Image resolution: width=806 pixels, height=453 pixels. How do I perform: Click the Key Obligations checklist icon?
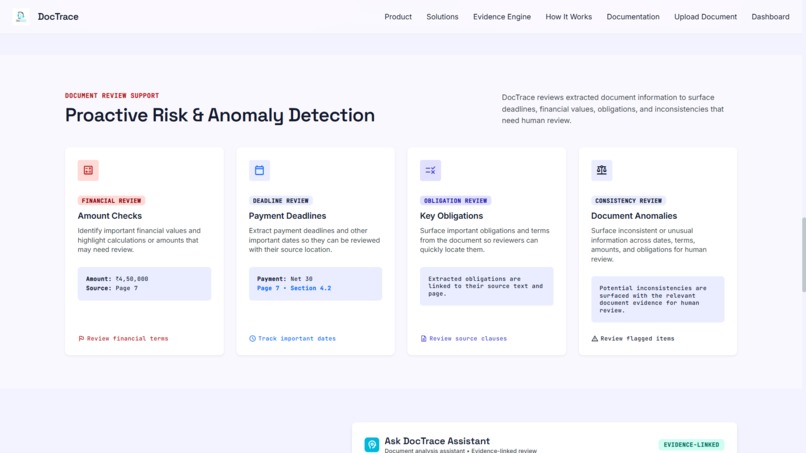coord(430,170)
